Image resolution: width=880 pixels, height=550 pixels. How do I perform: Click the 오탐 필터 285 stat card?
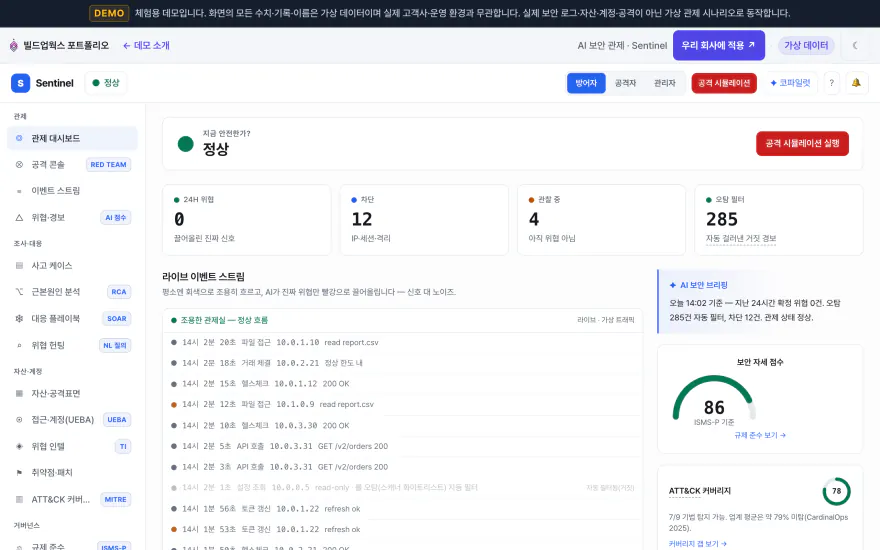point(778,220)
